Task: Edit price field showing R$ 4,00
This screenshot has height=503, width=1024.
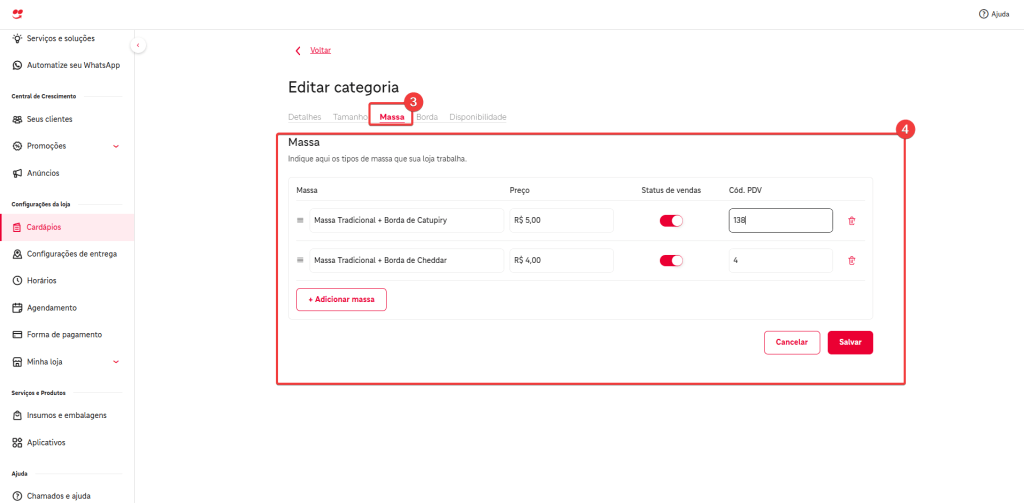Action: 560,261
